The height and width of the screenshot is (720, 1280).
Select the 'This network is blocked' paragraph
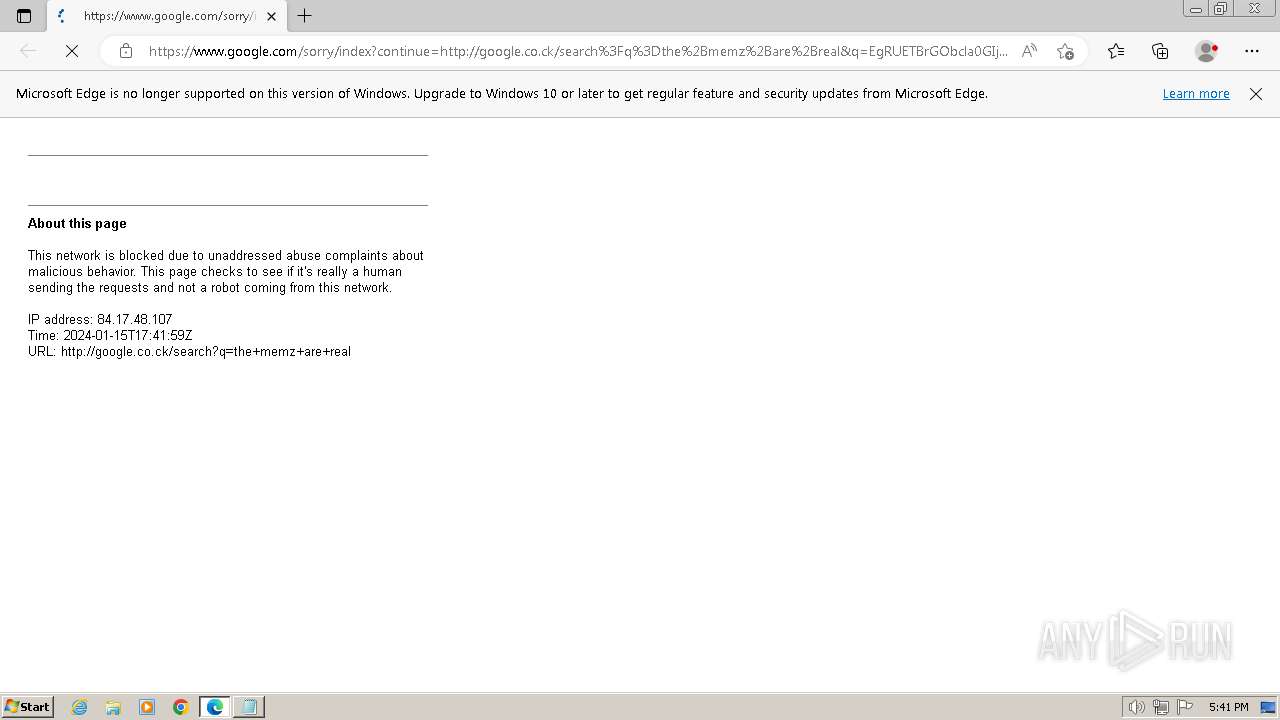pyautogui.click(x=226, y=272)
